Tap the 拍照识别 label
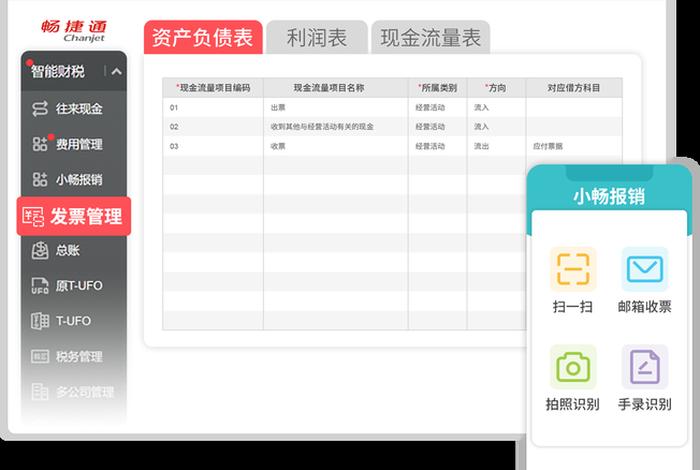Screen dimensions: 700x470 pyautogui.click(x=573, y=404)
